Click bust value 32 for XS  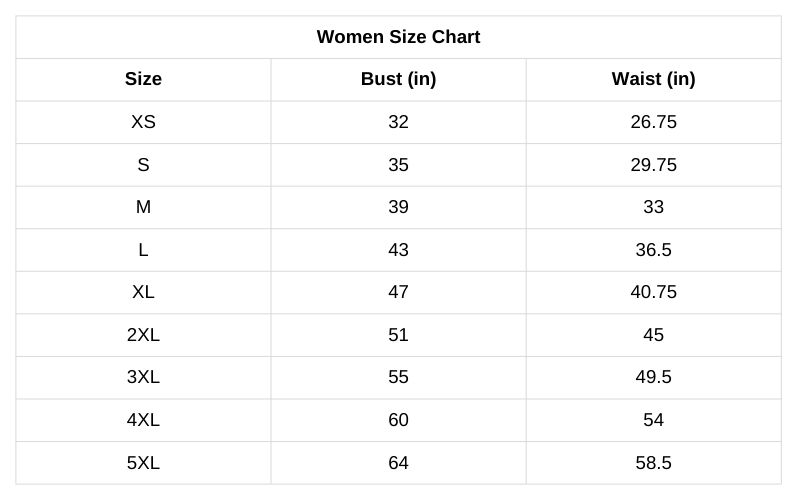pos(398,122)
